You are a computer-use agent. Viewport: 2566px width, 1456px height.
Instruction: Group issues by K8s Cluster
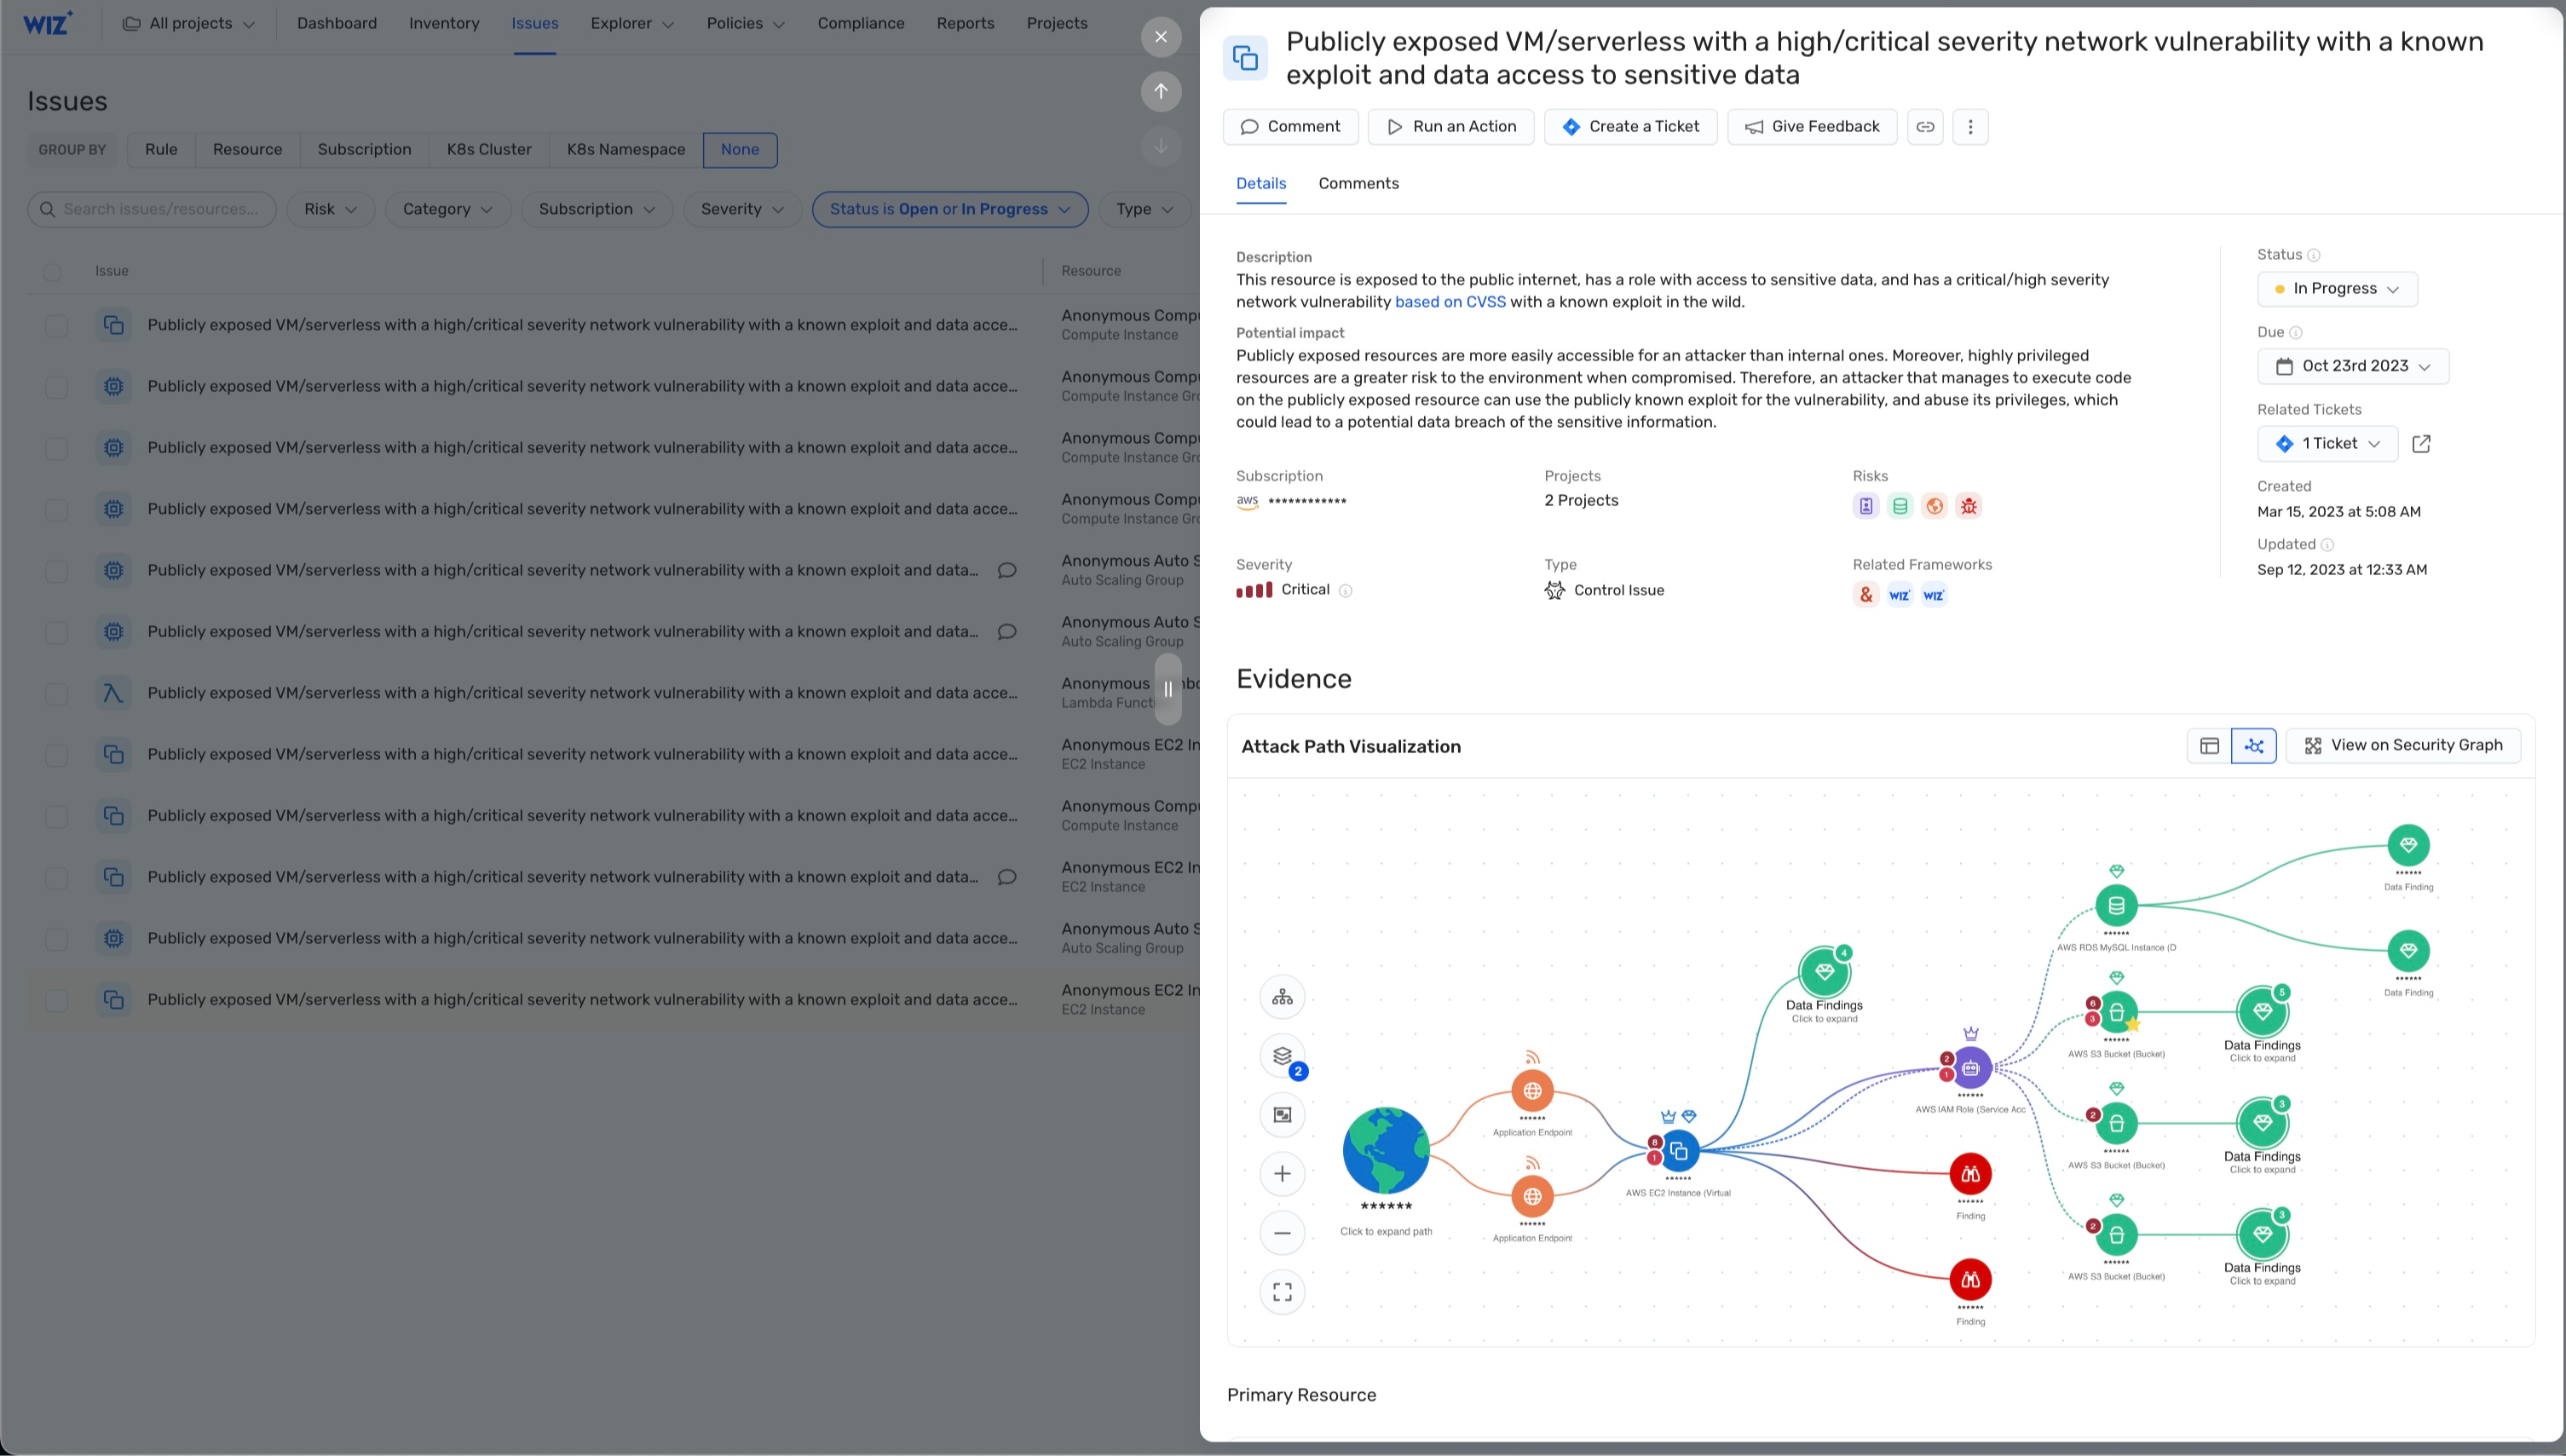click(489, 150)
